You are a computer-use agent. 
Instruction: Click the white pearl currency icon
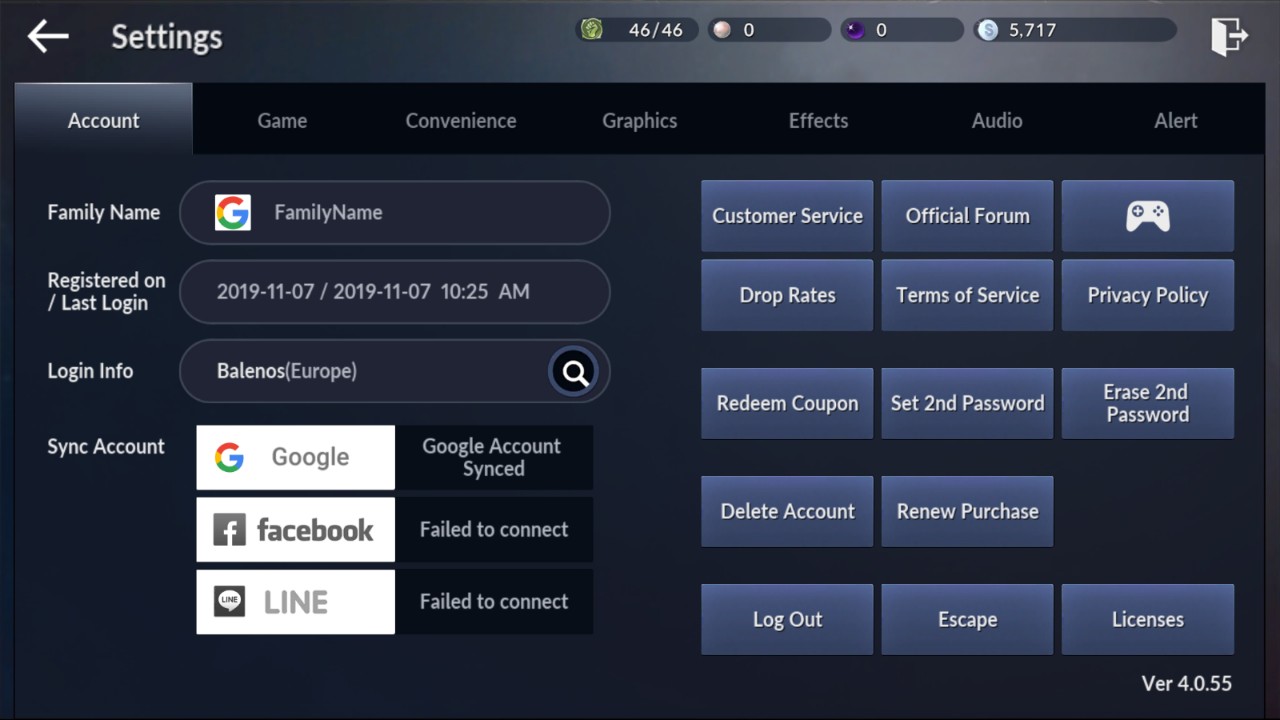721,30
